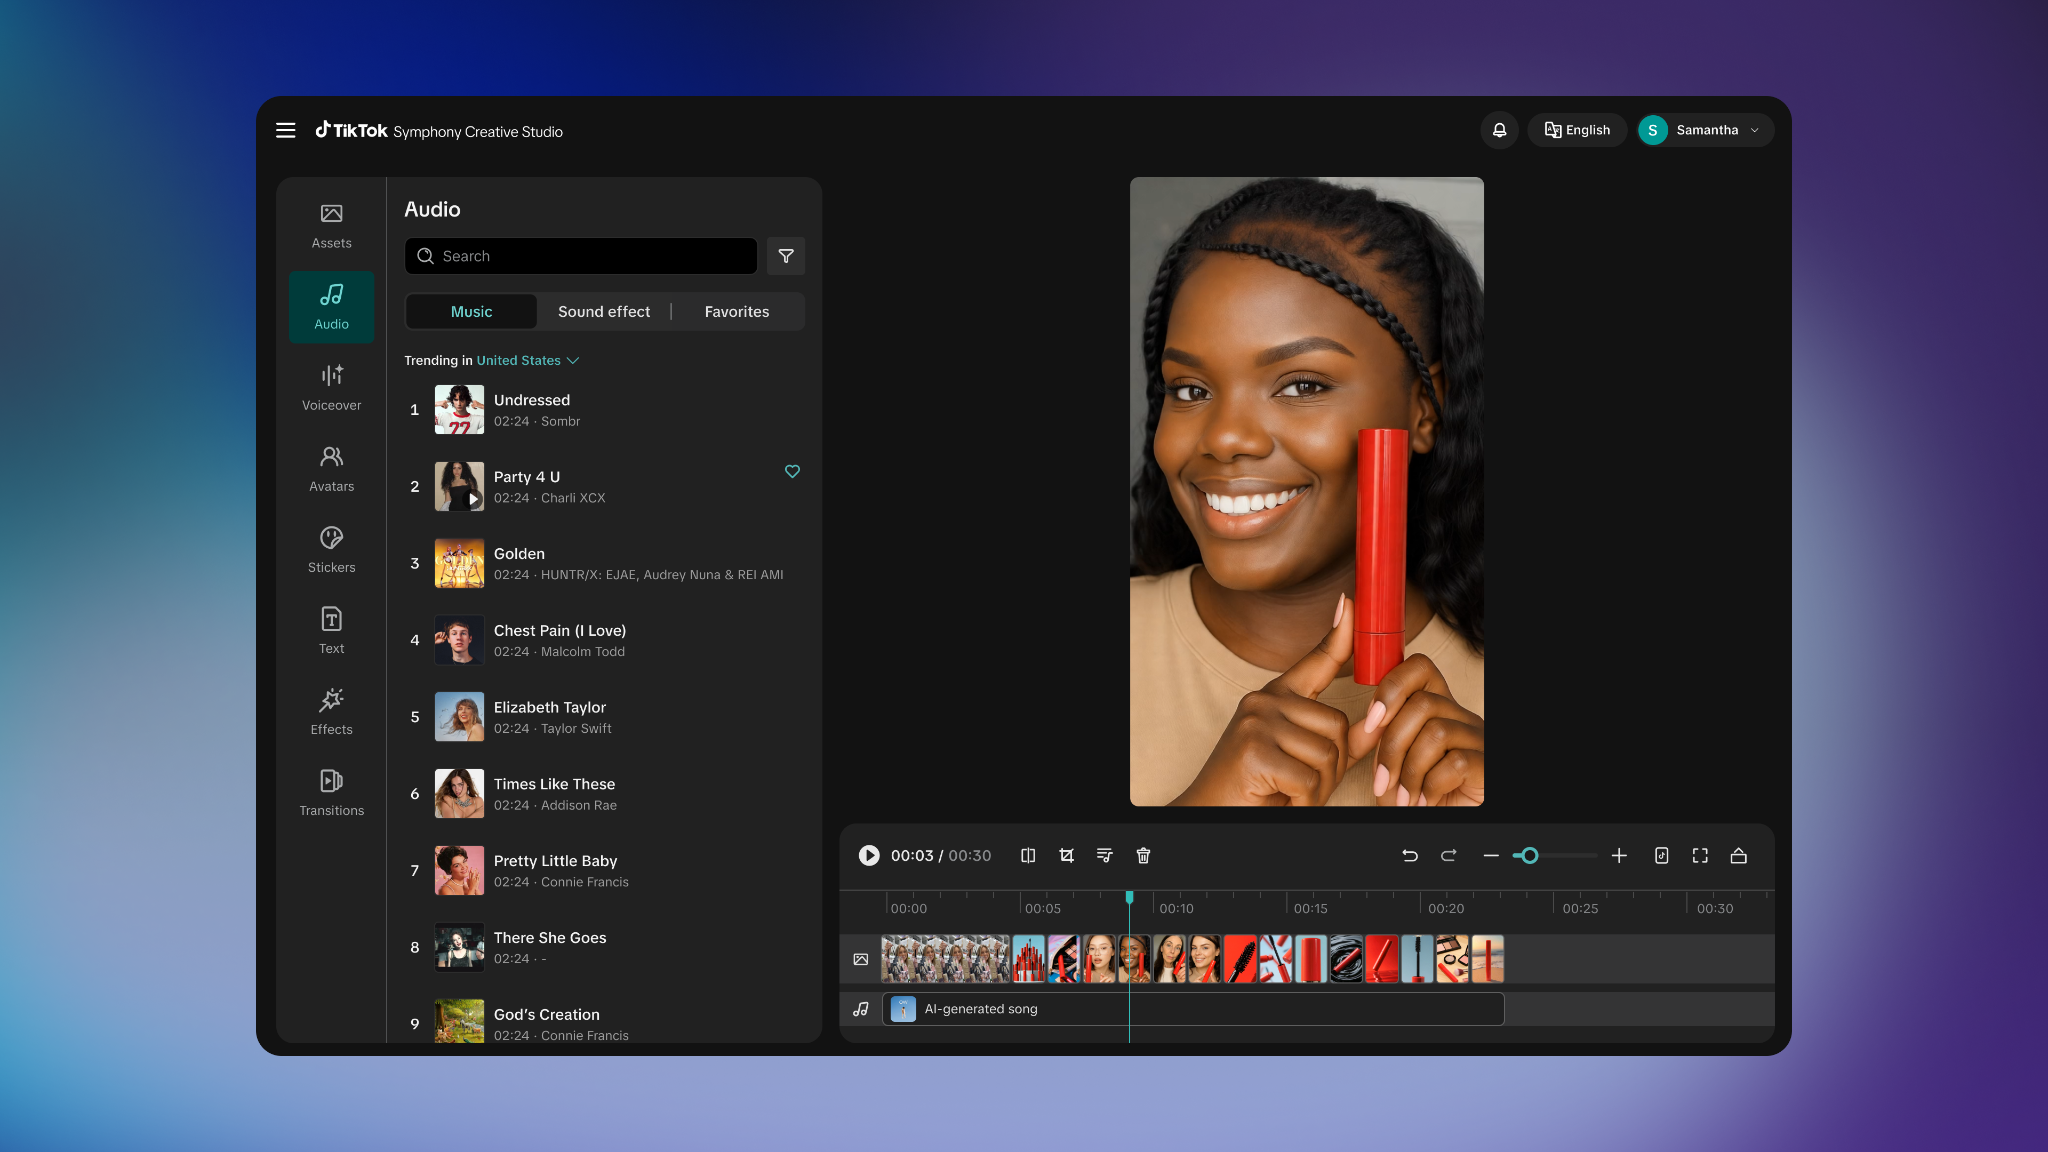2048x1152 pixels.
Task: Switch to the Favorites tab
Action: pos(736,312)
